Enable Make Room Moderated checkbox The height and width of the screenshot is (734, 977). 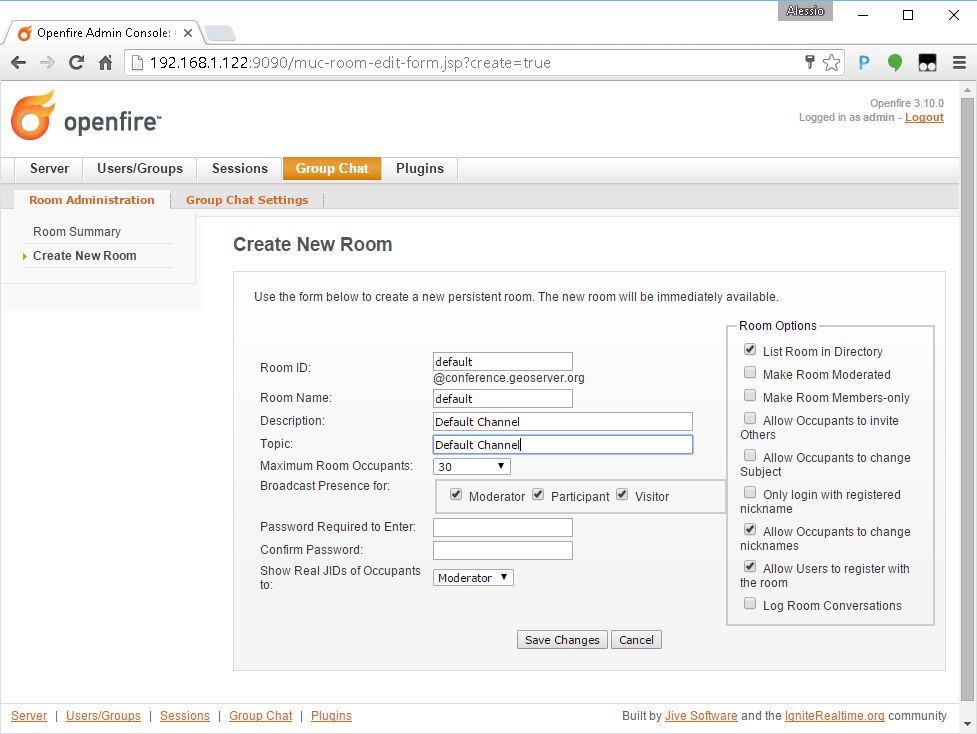coord(750,373)
